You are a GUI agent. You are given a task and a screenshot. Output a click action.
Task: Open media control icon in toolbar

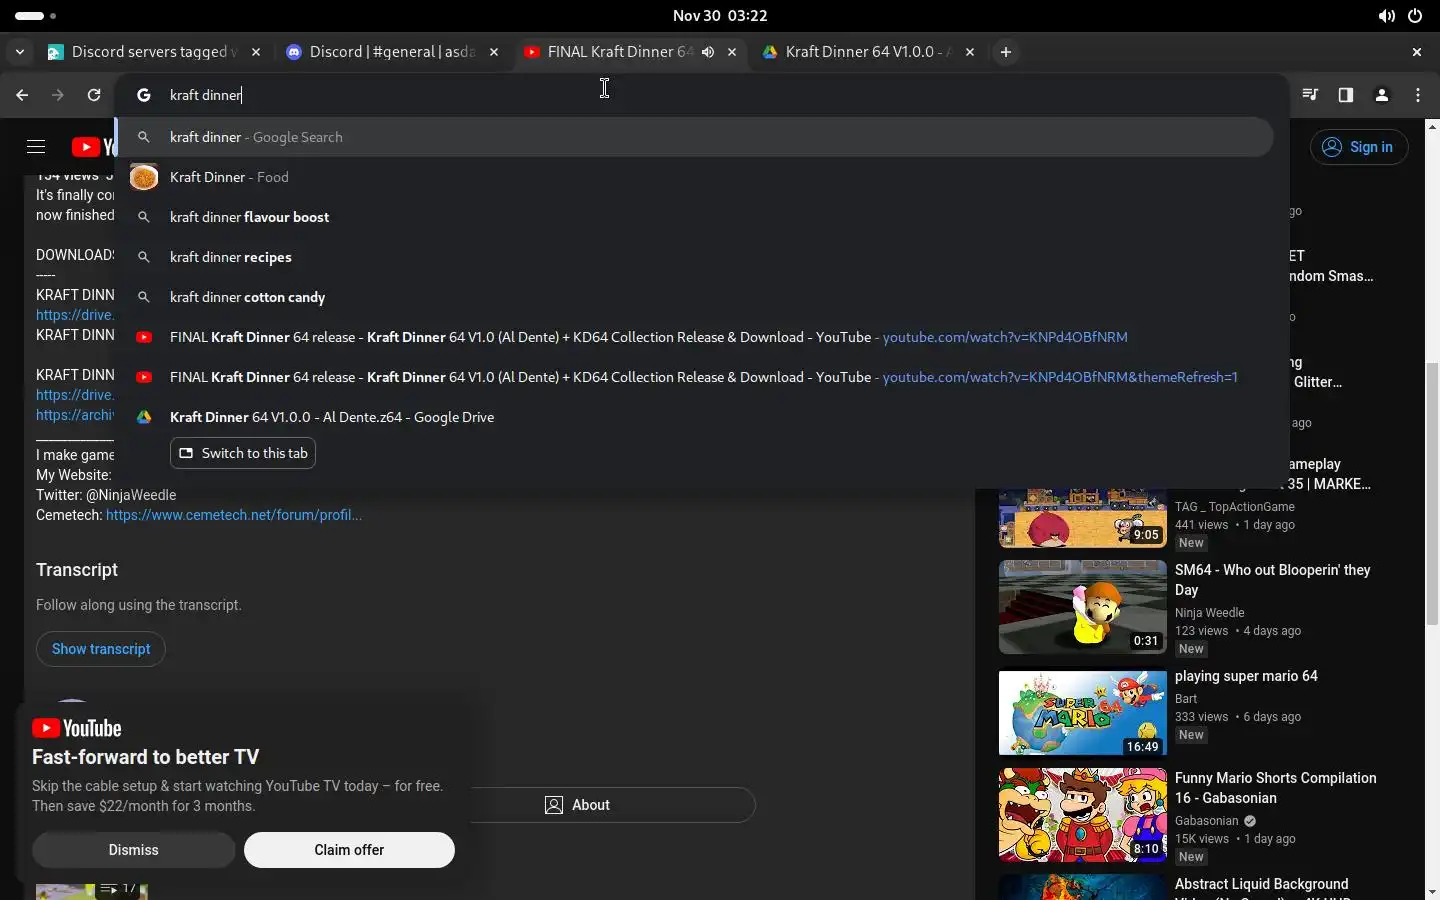tap(1310, 95)
